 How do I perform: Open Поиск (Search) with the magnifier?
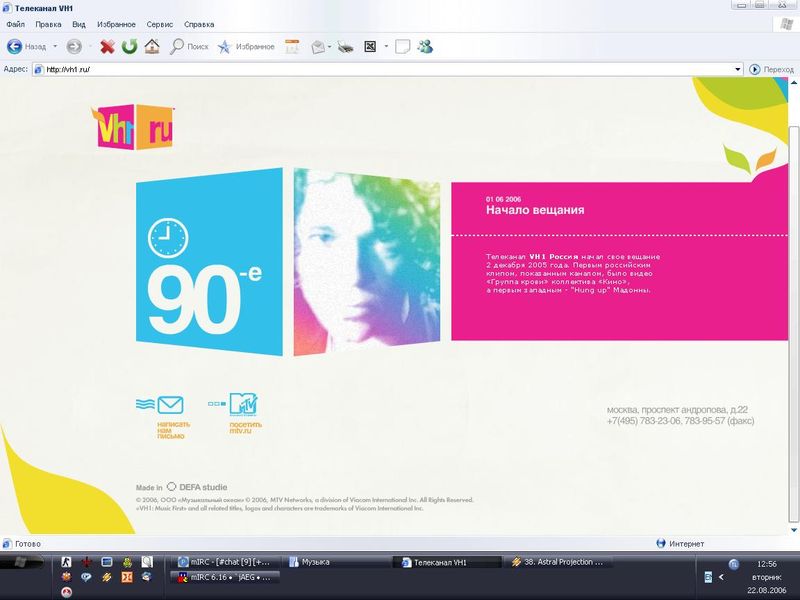[x=189, y=47]
